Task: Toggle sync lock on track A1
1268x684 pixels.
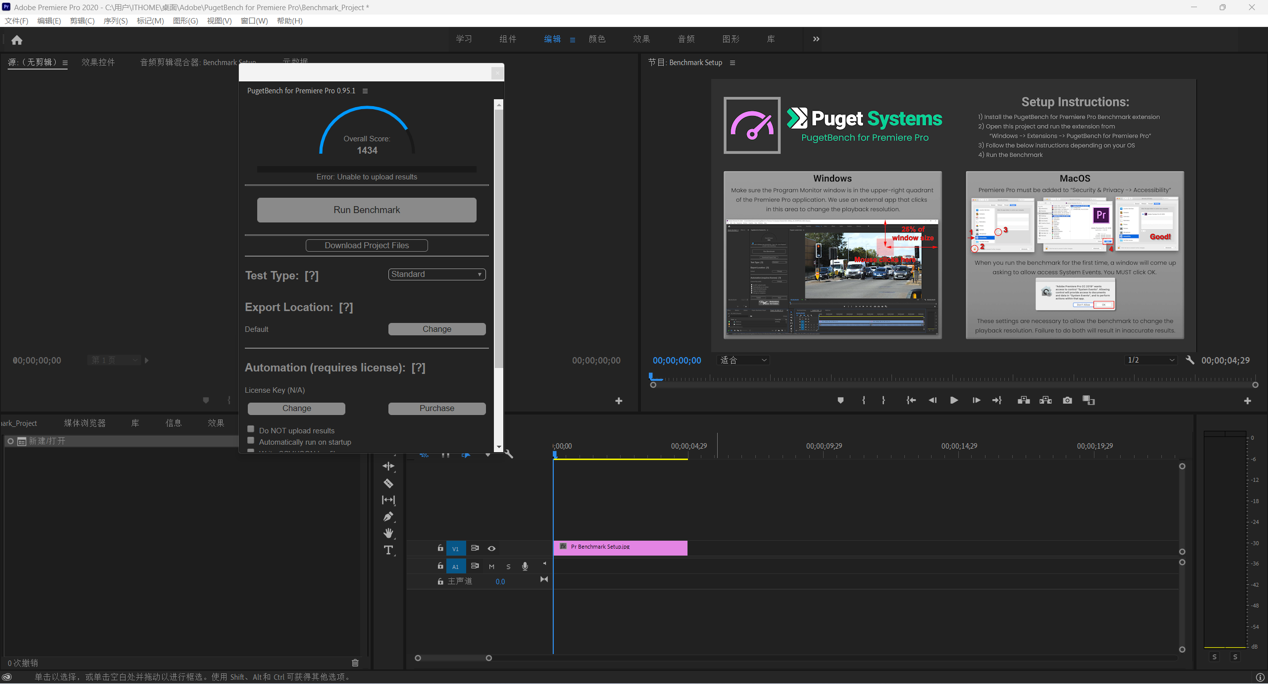Action: pyautogui.click(x=475, y=566)
